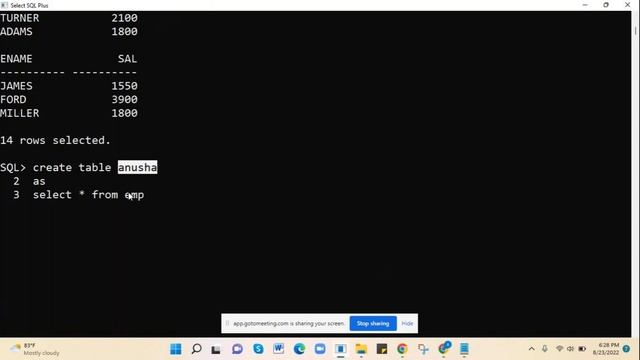Image resolution: width=640 pixels, height=360 pixels.
Task: Click the name JAMES
Action: point(16,86)
